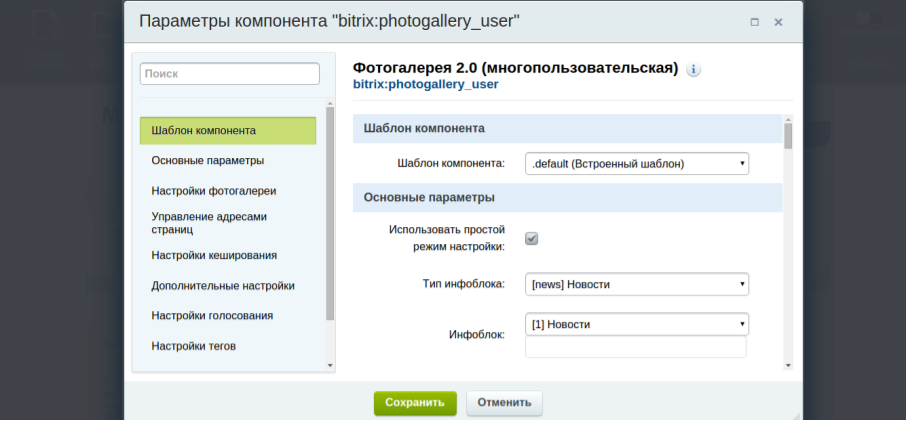Open the Инфоблок dropdown list

coord(637,324)
